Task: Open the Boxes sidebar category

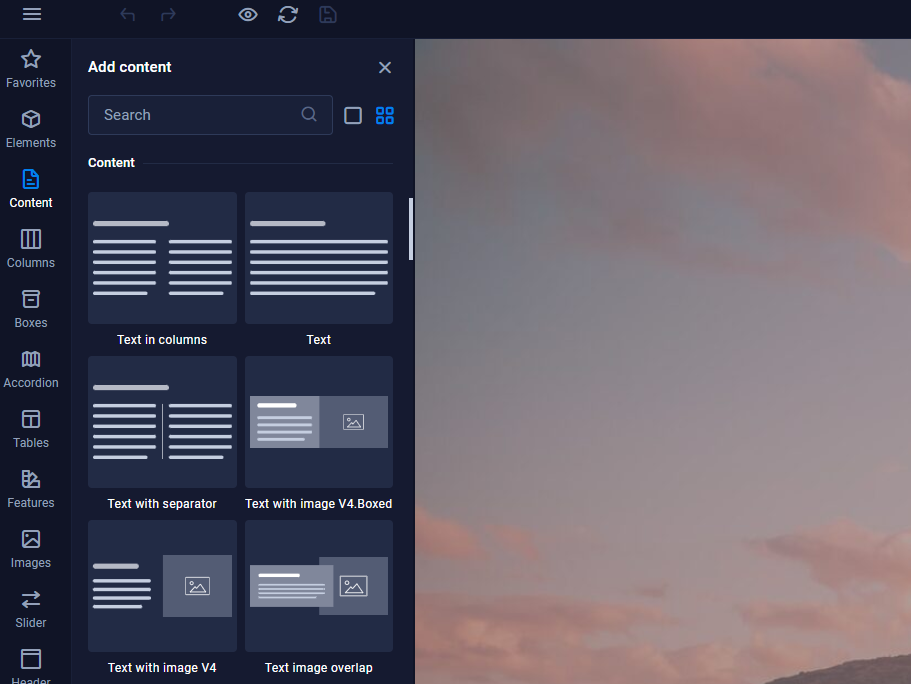Action: [31, 309]
